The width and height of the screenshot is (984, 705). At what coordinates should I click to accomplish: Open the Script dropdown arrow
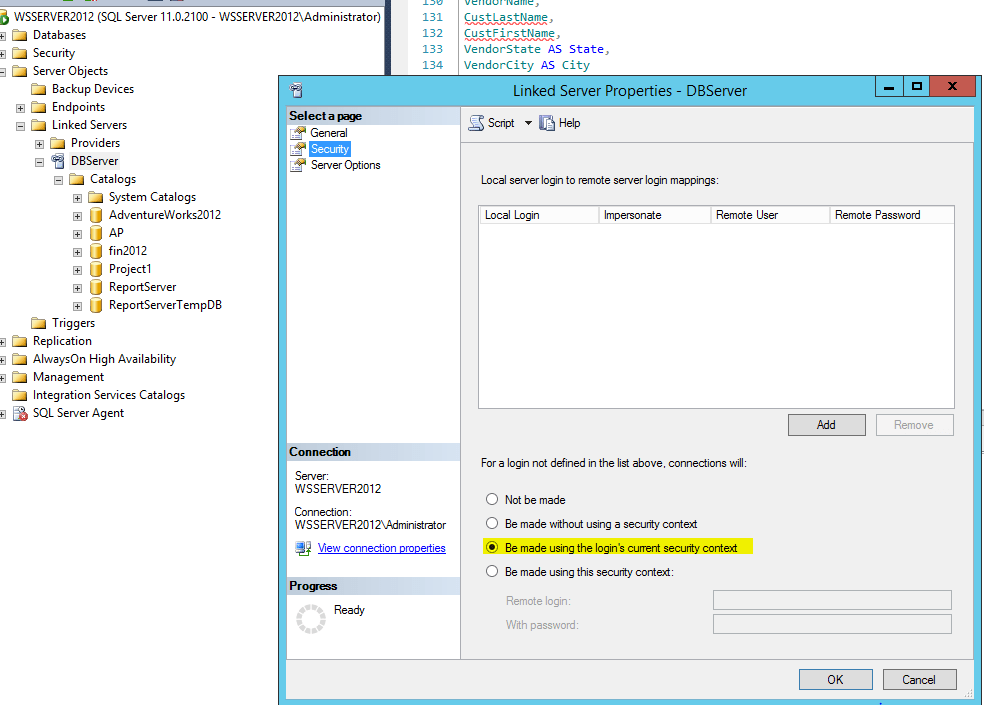coord(528,122)
